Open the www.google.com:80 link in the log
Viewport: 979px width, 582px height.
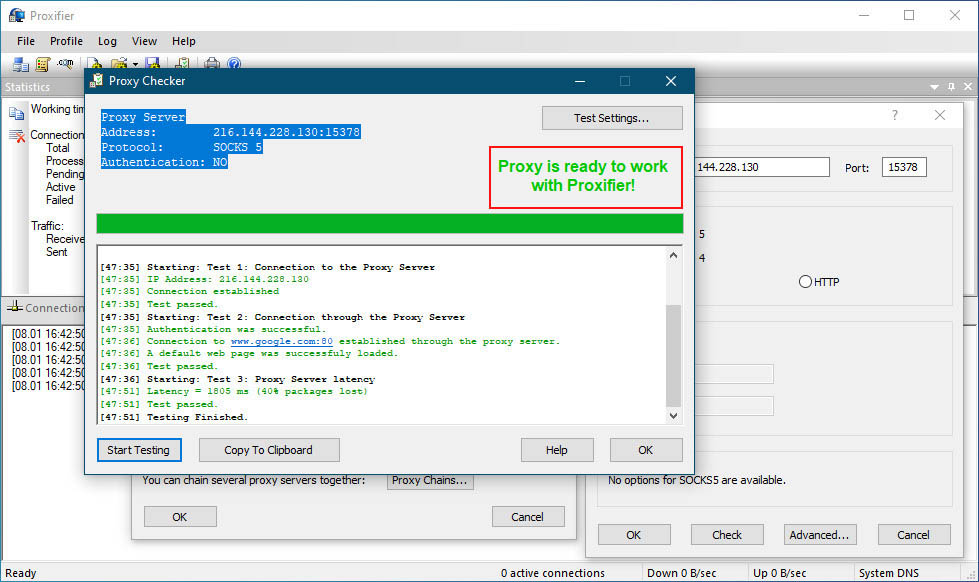click(x=282, y=342)
